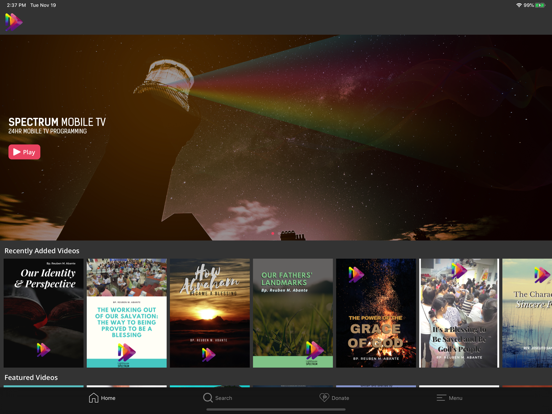Tap the status bar time 2:37 PM
This screenshot has width=552, height=414.
click(17, 5)
